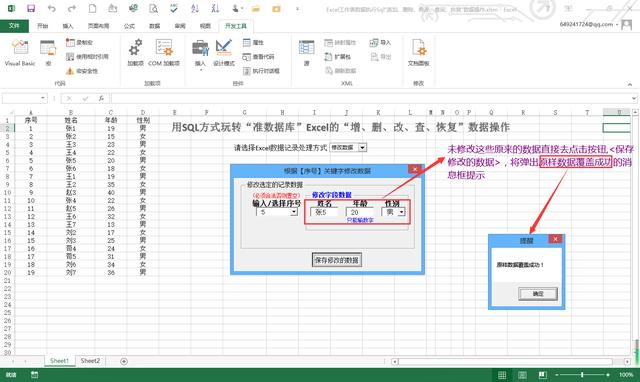640x382 pixels.
Task: Click New blank workbook icon in toolbar
Action: click(93, 9)
